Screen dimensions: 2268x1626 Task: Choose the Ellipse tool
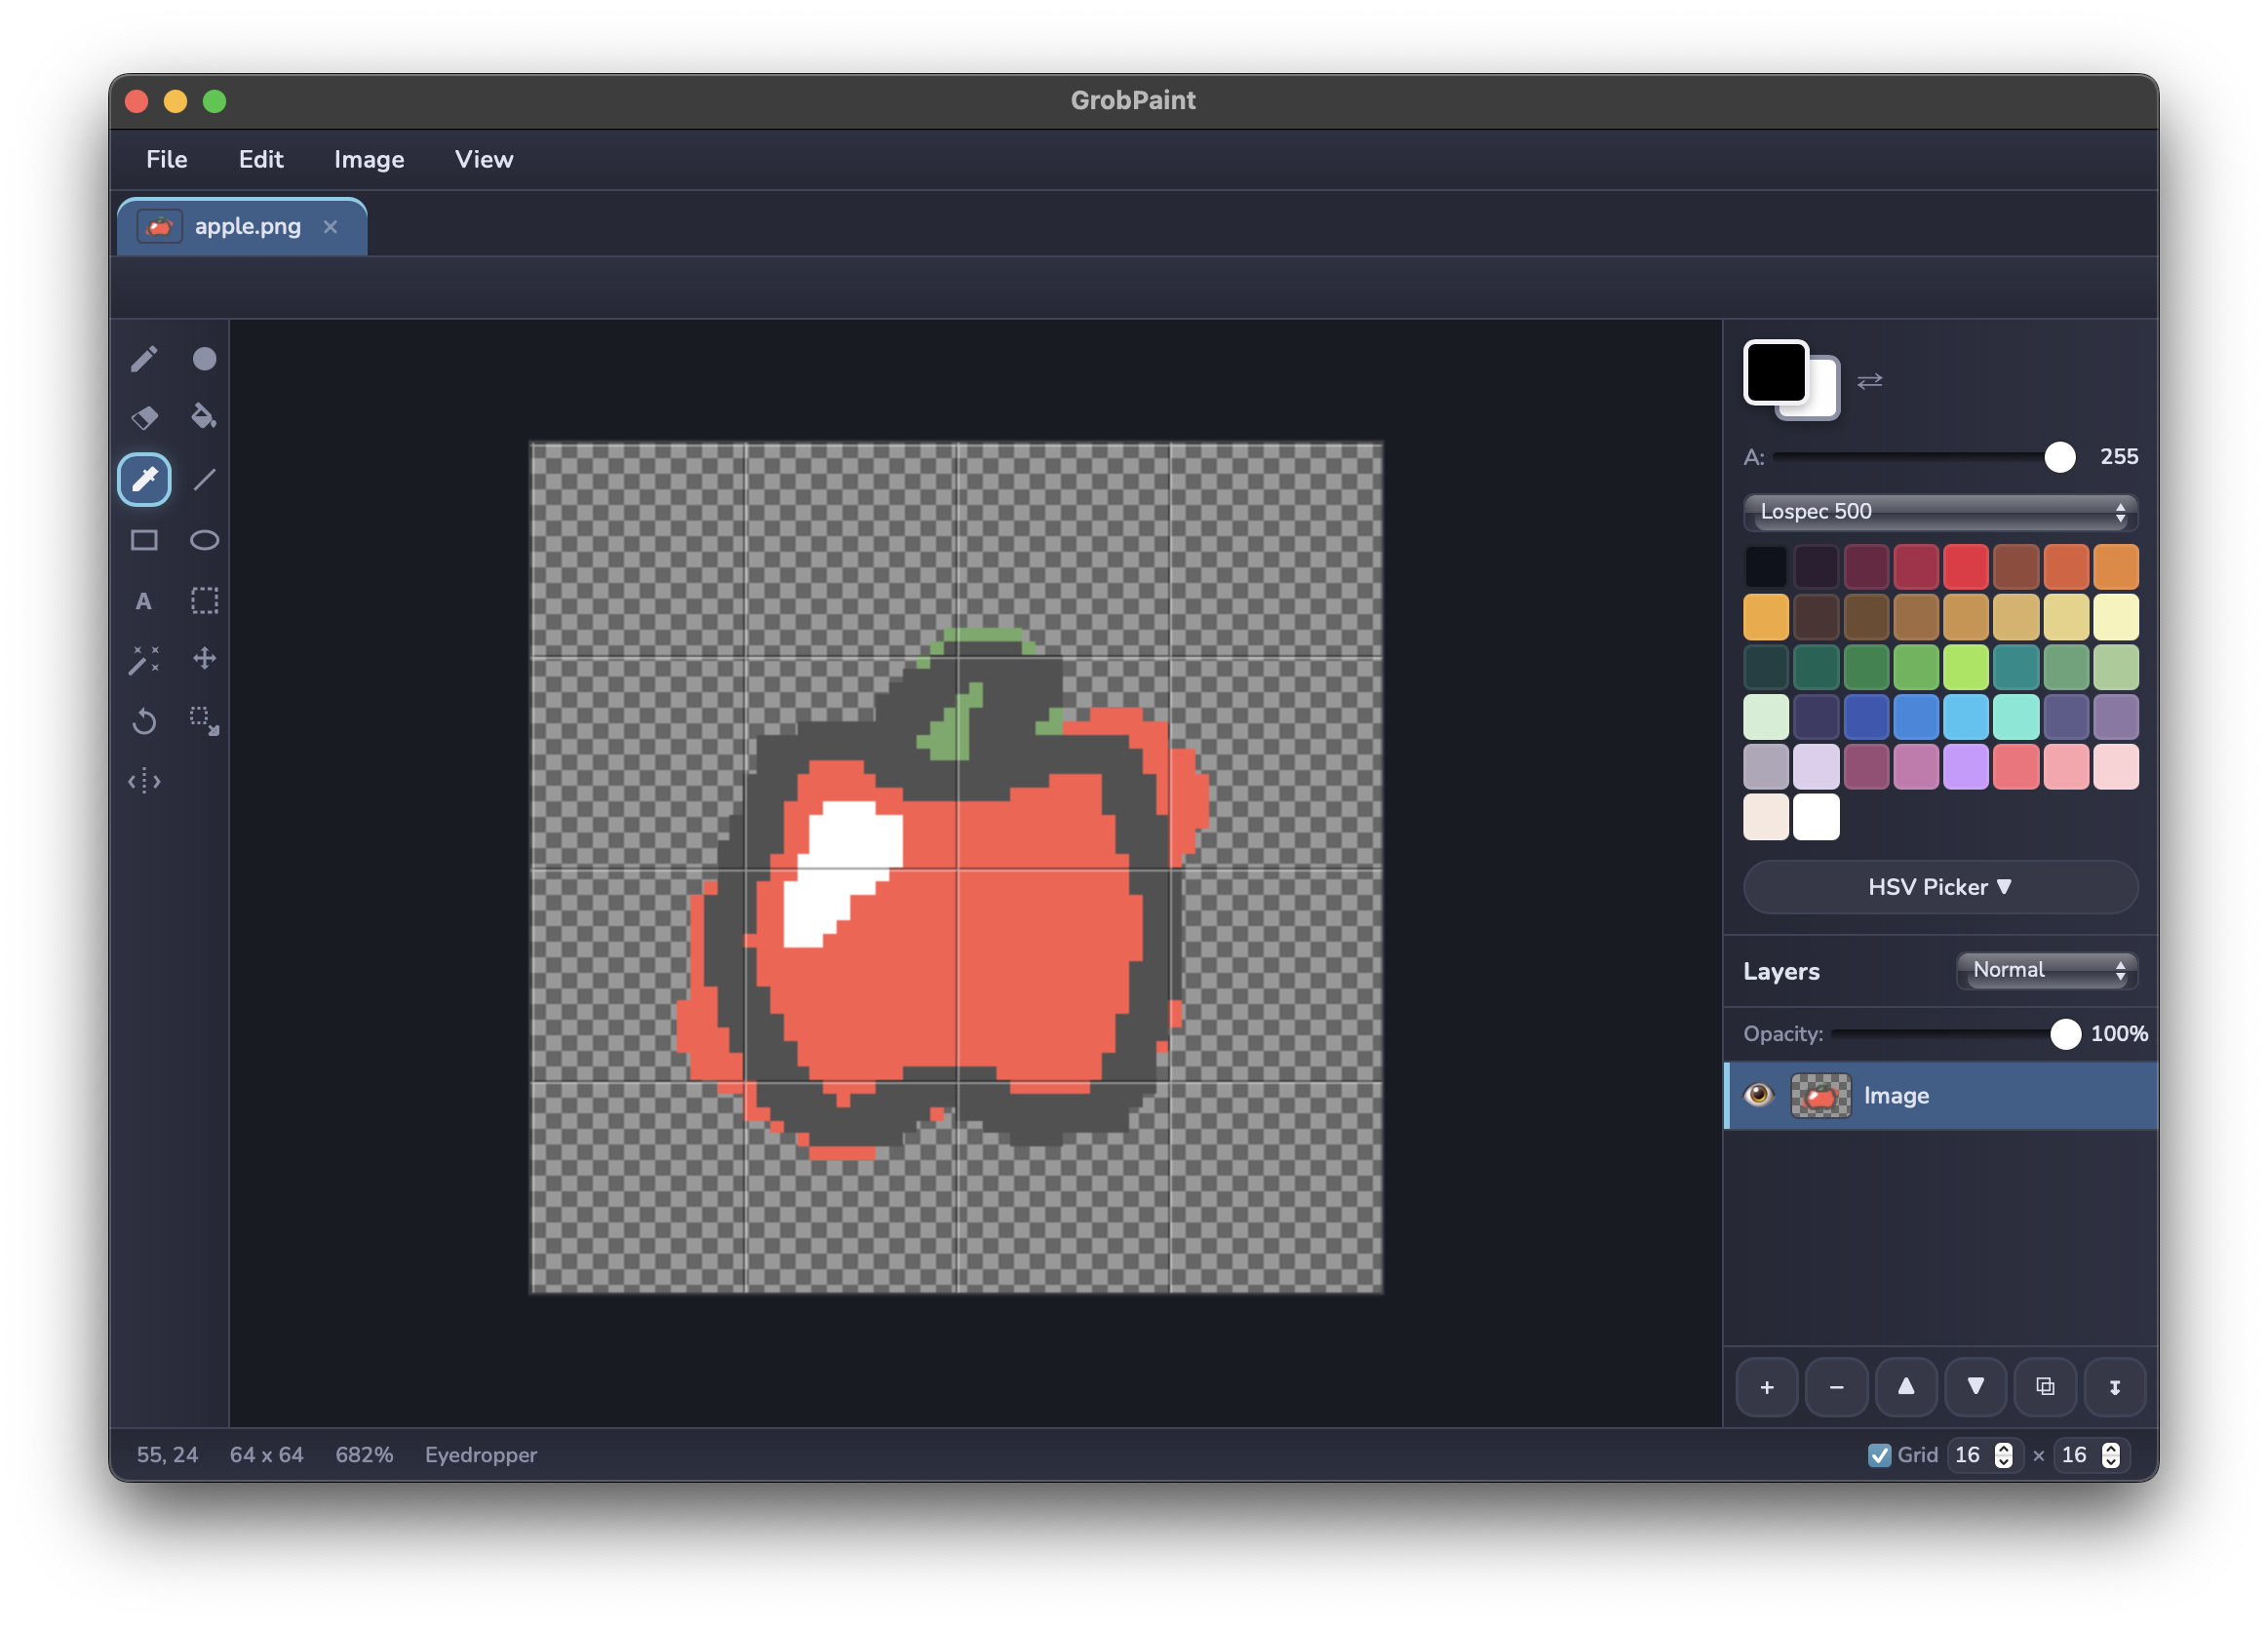click(204, 540)
